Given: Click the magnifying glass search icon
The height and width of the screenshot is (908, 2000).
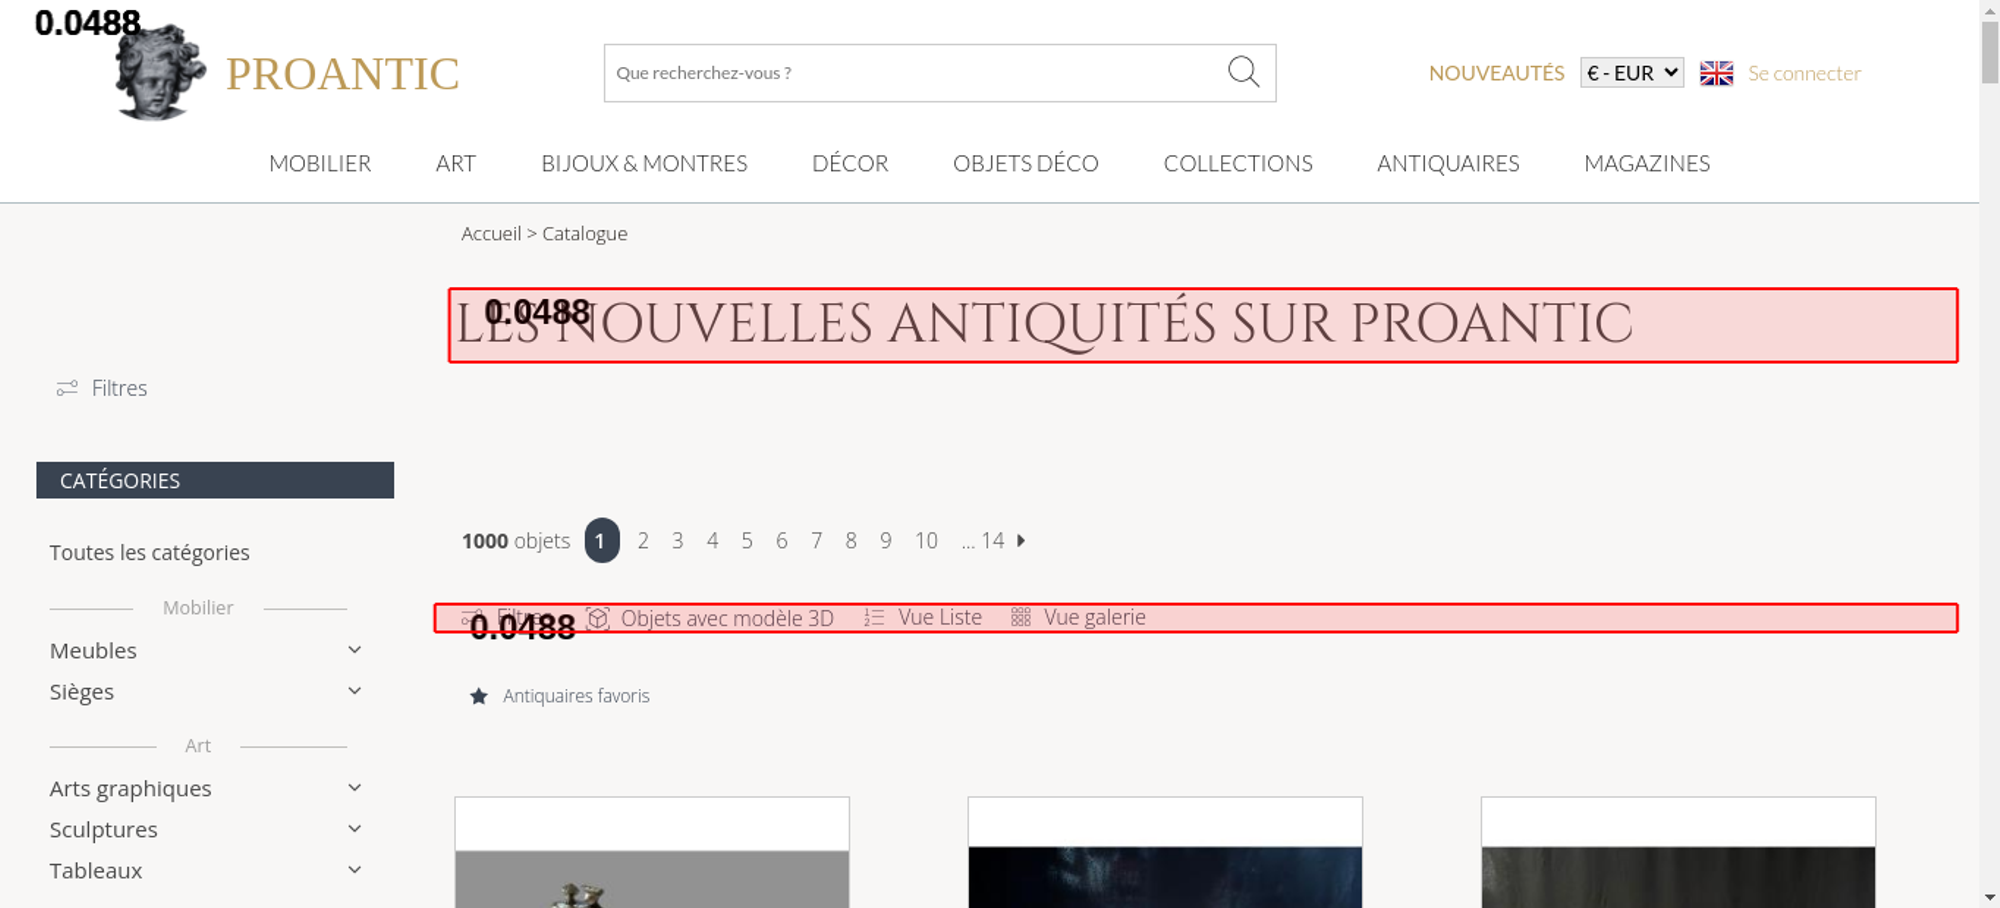Looking at the screenshot, I should pos(1243,72).
